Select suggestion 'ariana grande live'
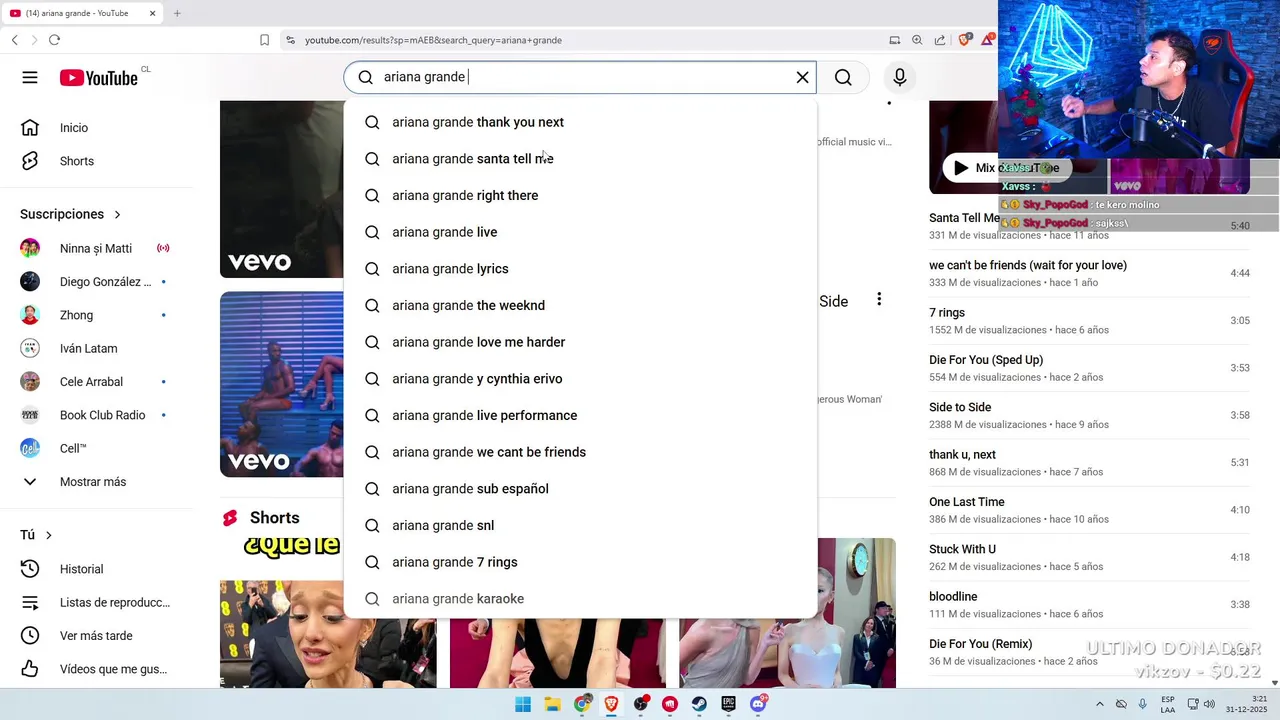This screenshot has height=720, width=1280. click(x=580, y=232)
